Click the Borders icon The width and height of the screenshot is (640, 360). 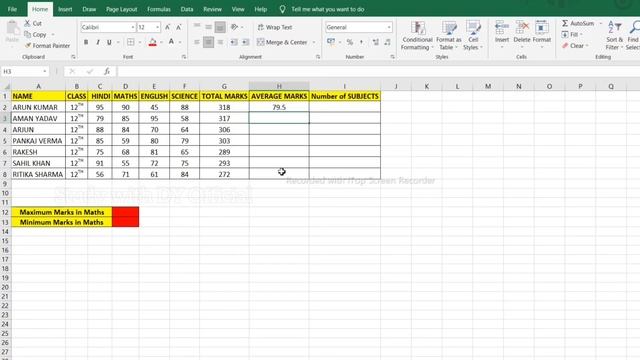tap(131, 42)
